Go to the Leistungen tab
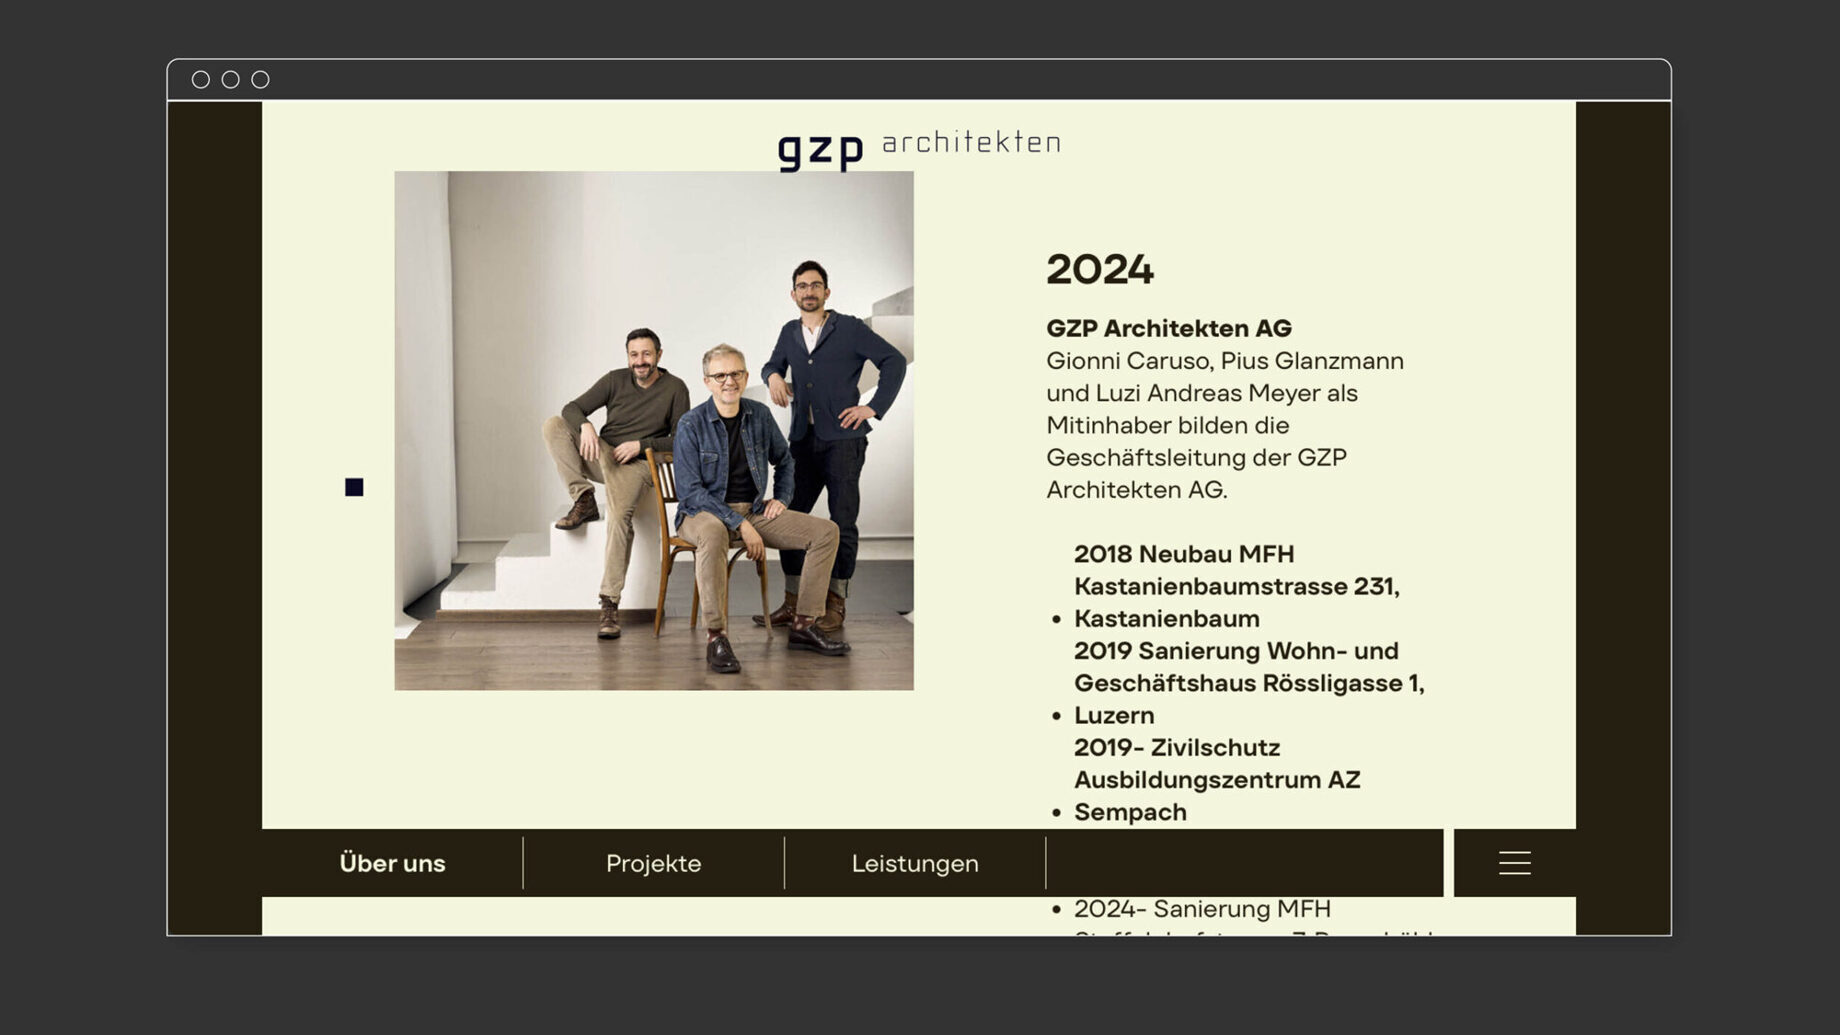Viewport: 1840px width, 1035px height. [915, 863]
